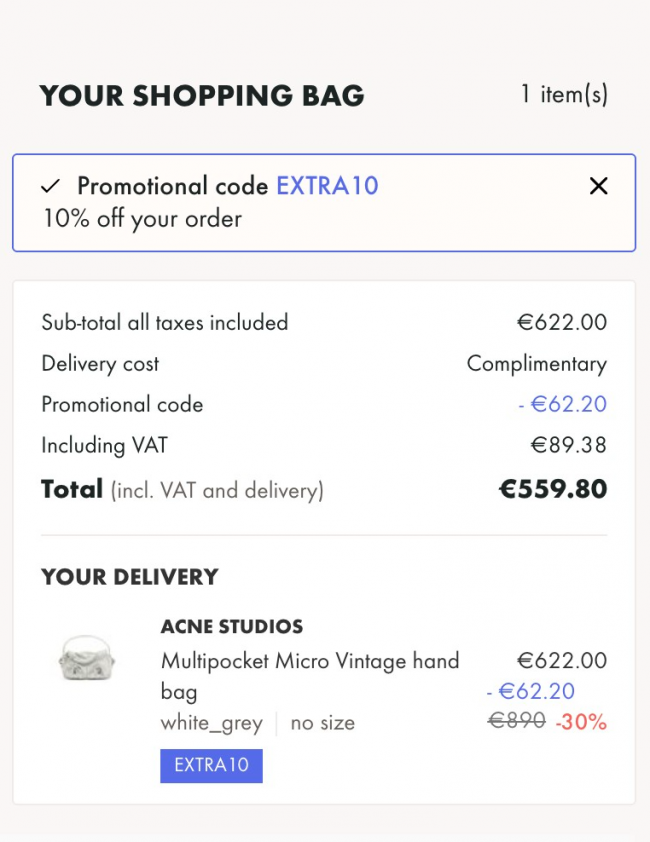650x842 pixels.
Task: Click the 1 item(s) count
Action: tap(564, 95)
